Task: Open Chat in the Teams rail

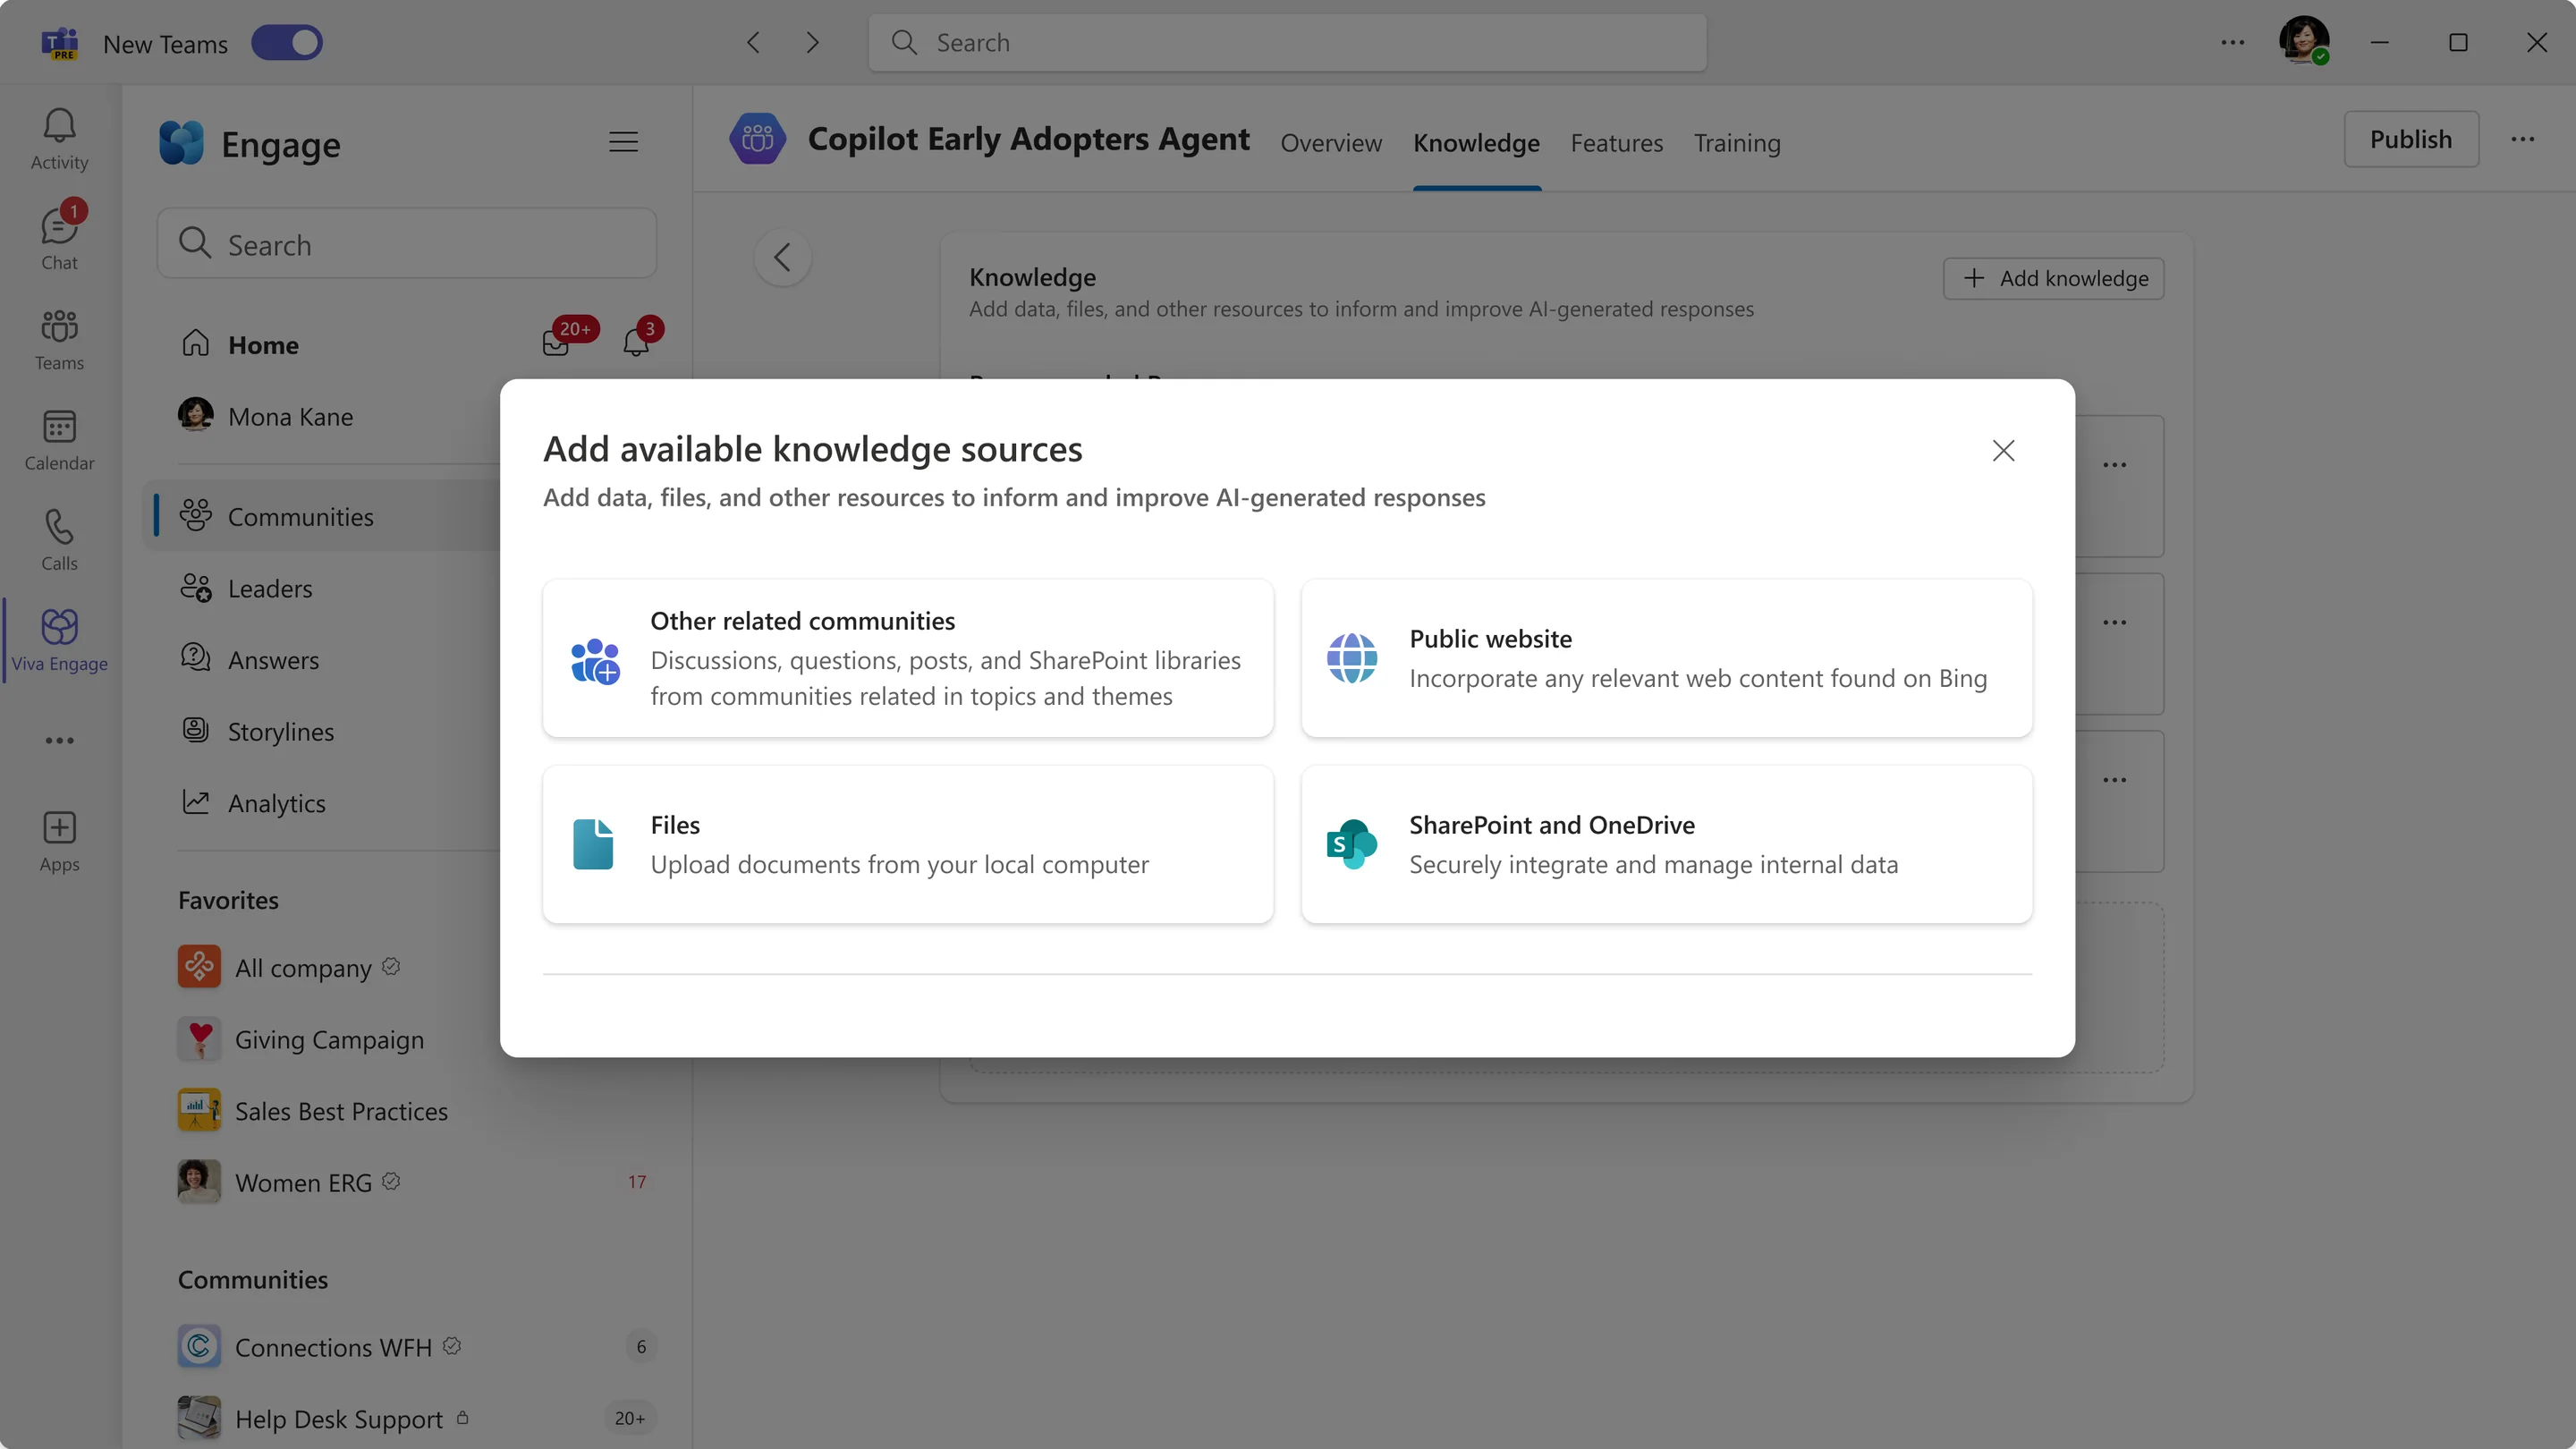Action: click(59, 239)
